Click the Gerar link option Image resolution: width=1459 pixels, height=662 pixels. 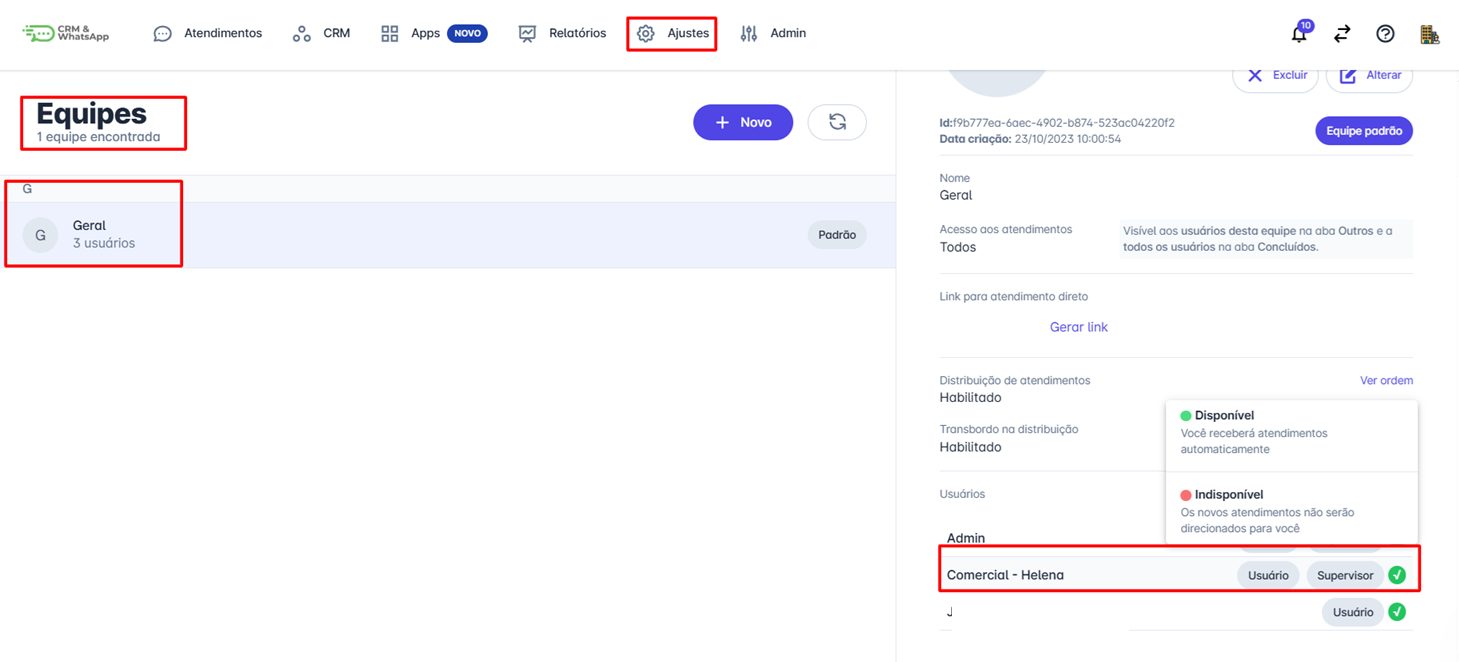click(x=1078, y=326)
